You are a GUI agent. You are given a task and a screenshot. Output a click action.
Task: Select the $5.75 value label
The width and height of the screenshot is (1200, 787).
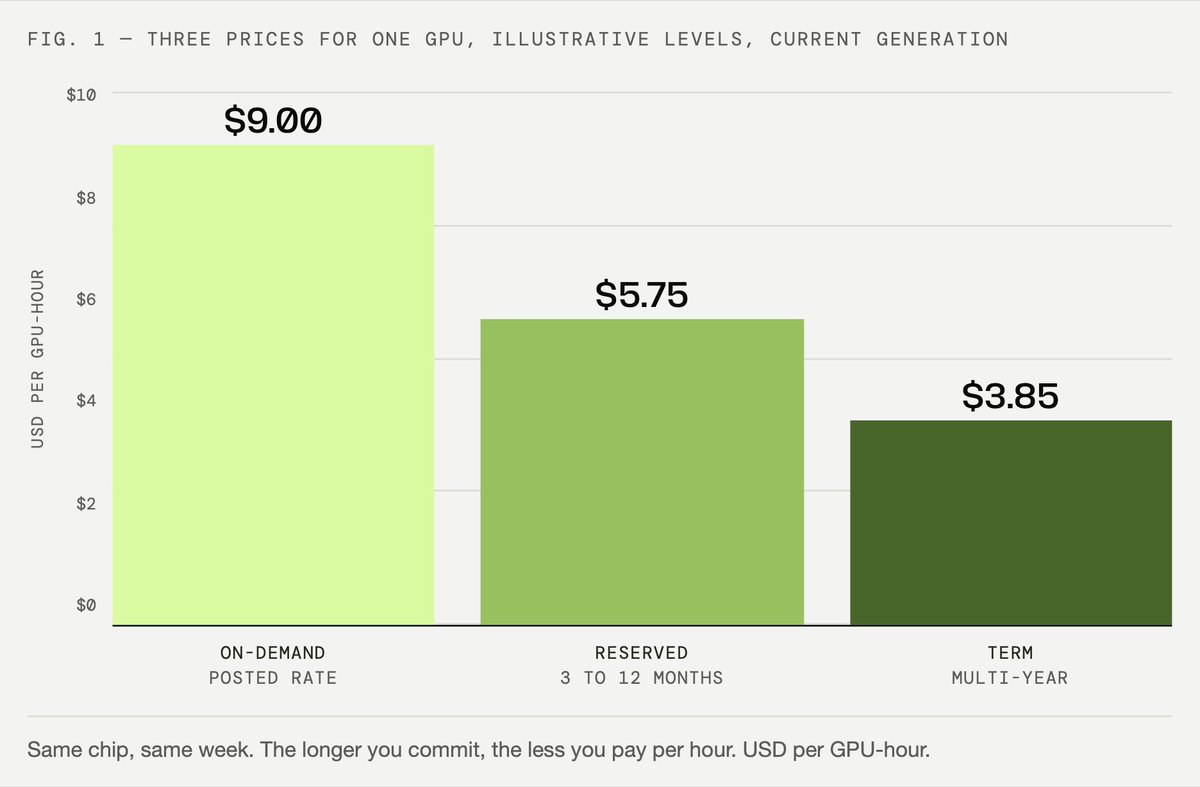[x=642, y=295]
